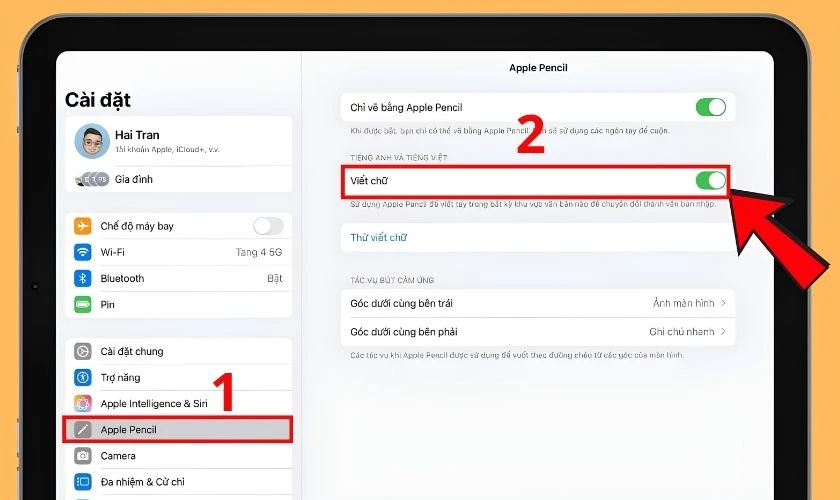Image resolution: width=840 pixels, height=500 pixels.
Task: Click the Bluetooth Bật status text
Action: (x=274, y=278)
